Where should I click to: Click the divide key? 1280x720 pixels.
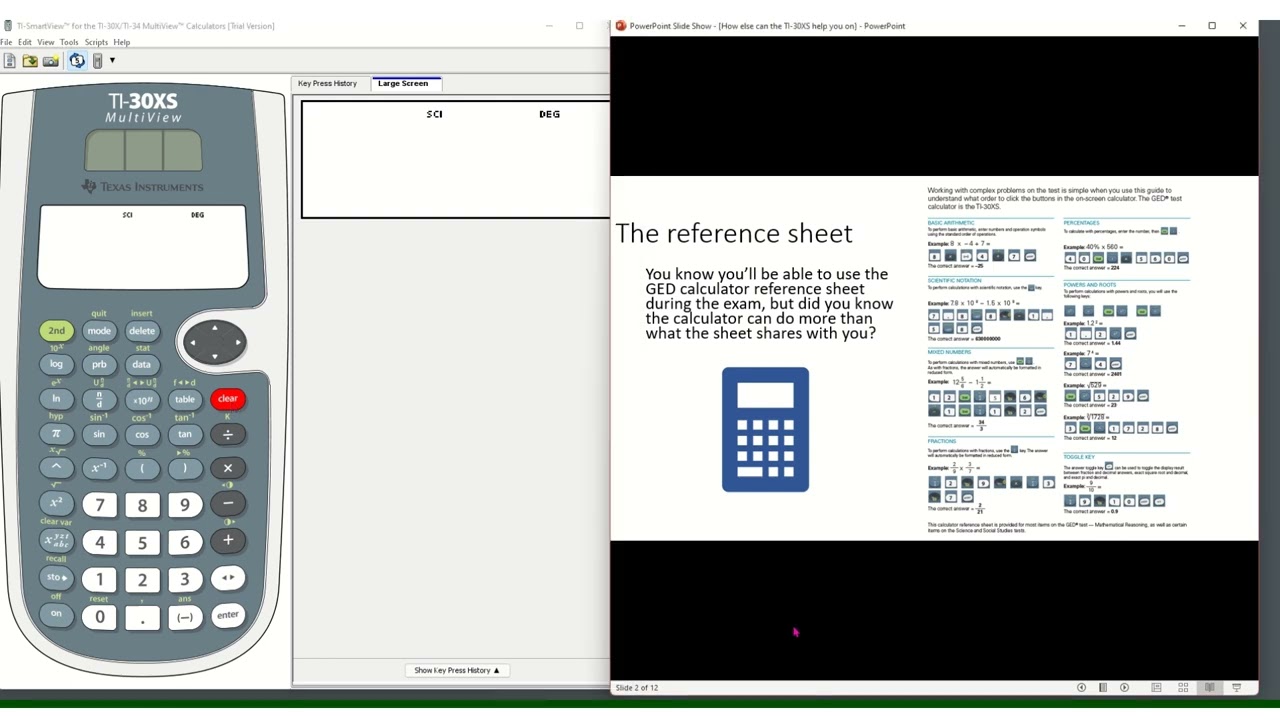[228, 434]
